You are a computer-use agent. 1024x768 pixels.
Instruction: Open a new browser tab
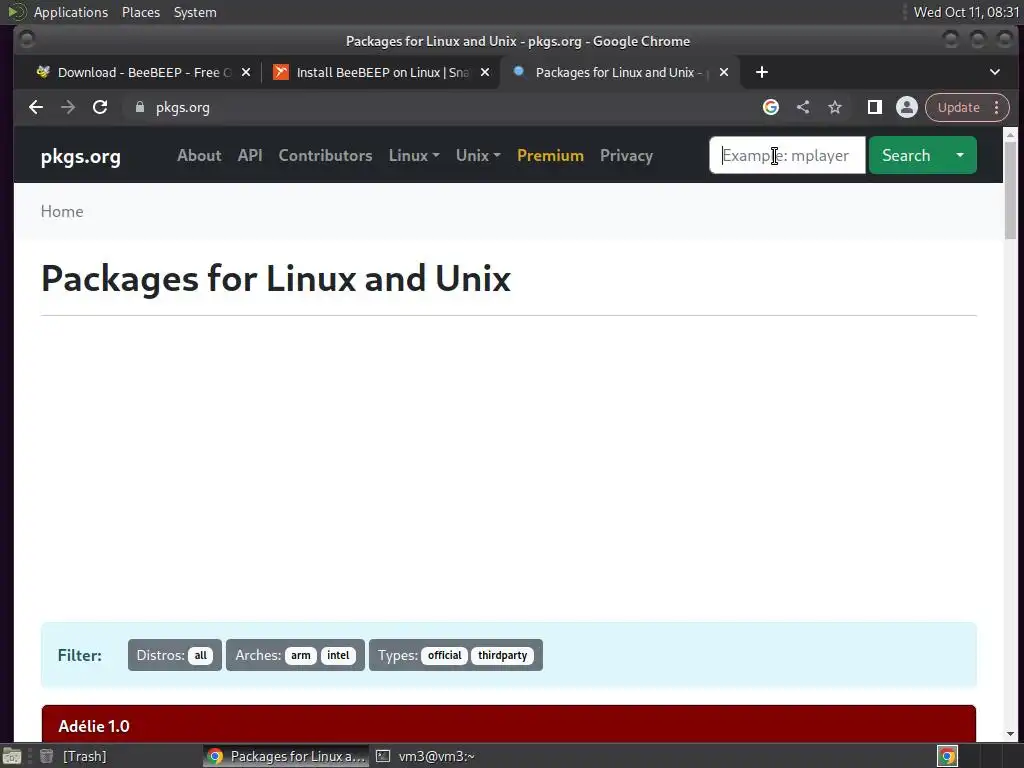[x=761, y=72]
